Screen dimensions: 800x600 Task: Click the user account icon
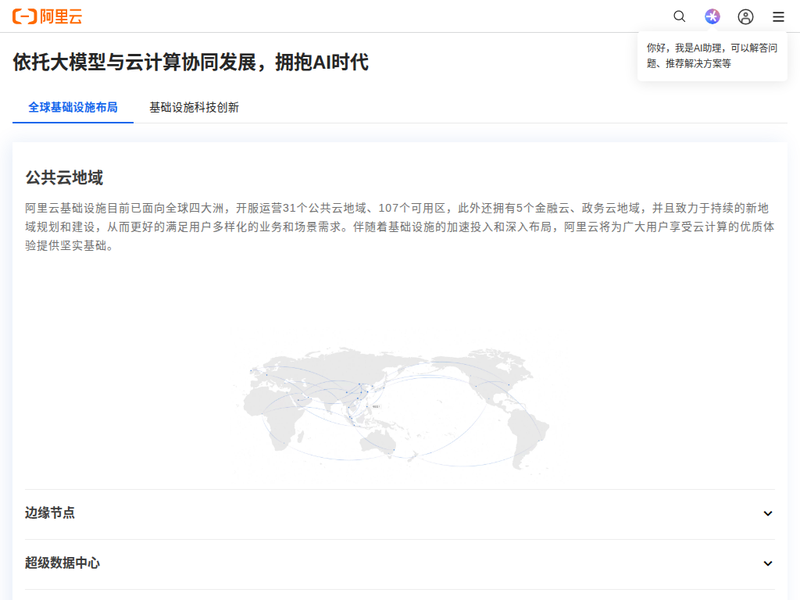[x=745, y=17]
